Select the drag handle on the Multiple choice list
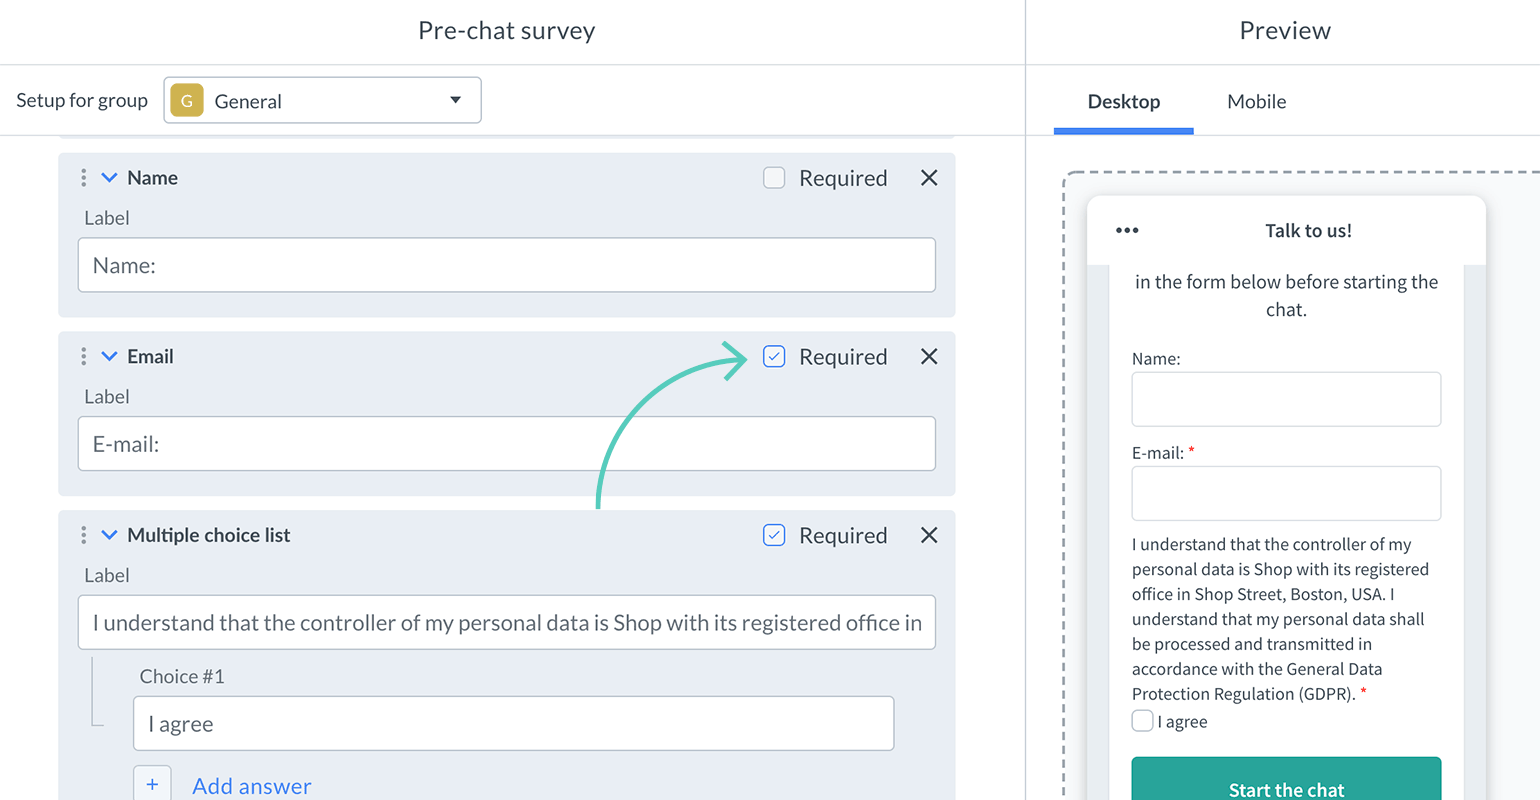 (x=83, y=536)
